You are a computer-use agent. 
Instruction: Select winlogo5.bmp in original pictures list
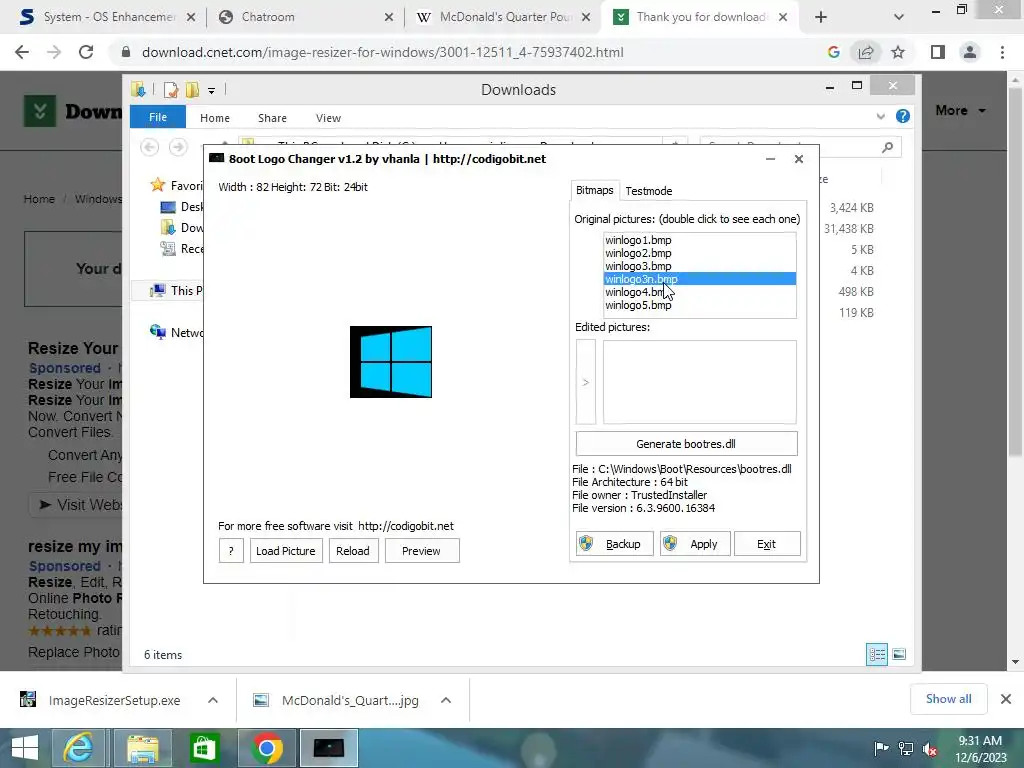click(638, 305)
